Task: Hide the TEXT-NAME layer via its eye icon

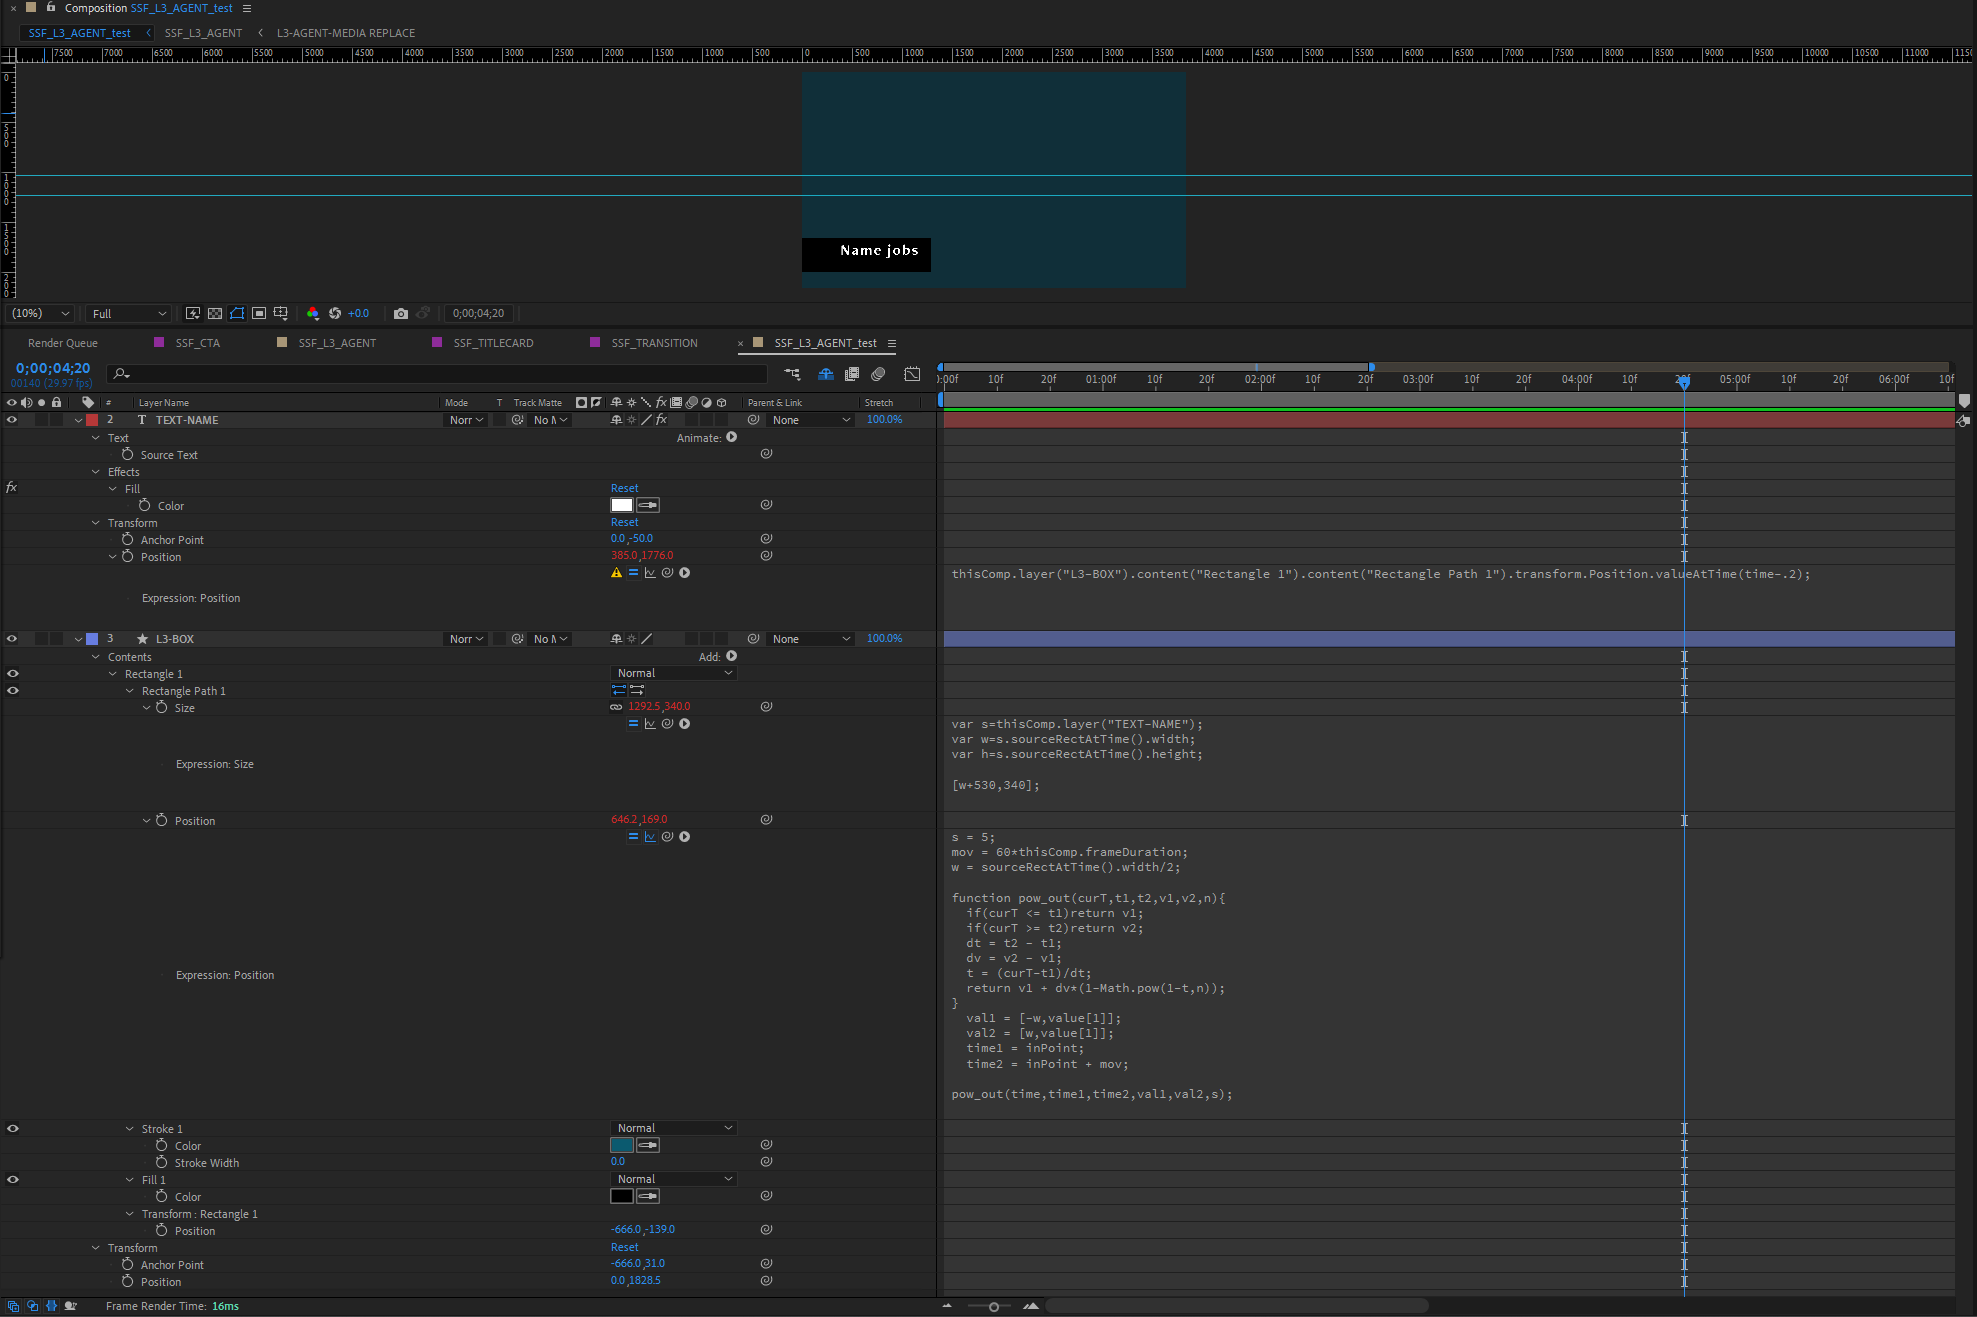Action: click(12, 420)
